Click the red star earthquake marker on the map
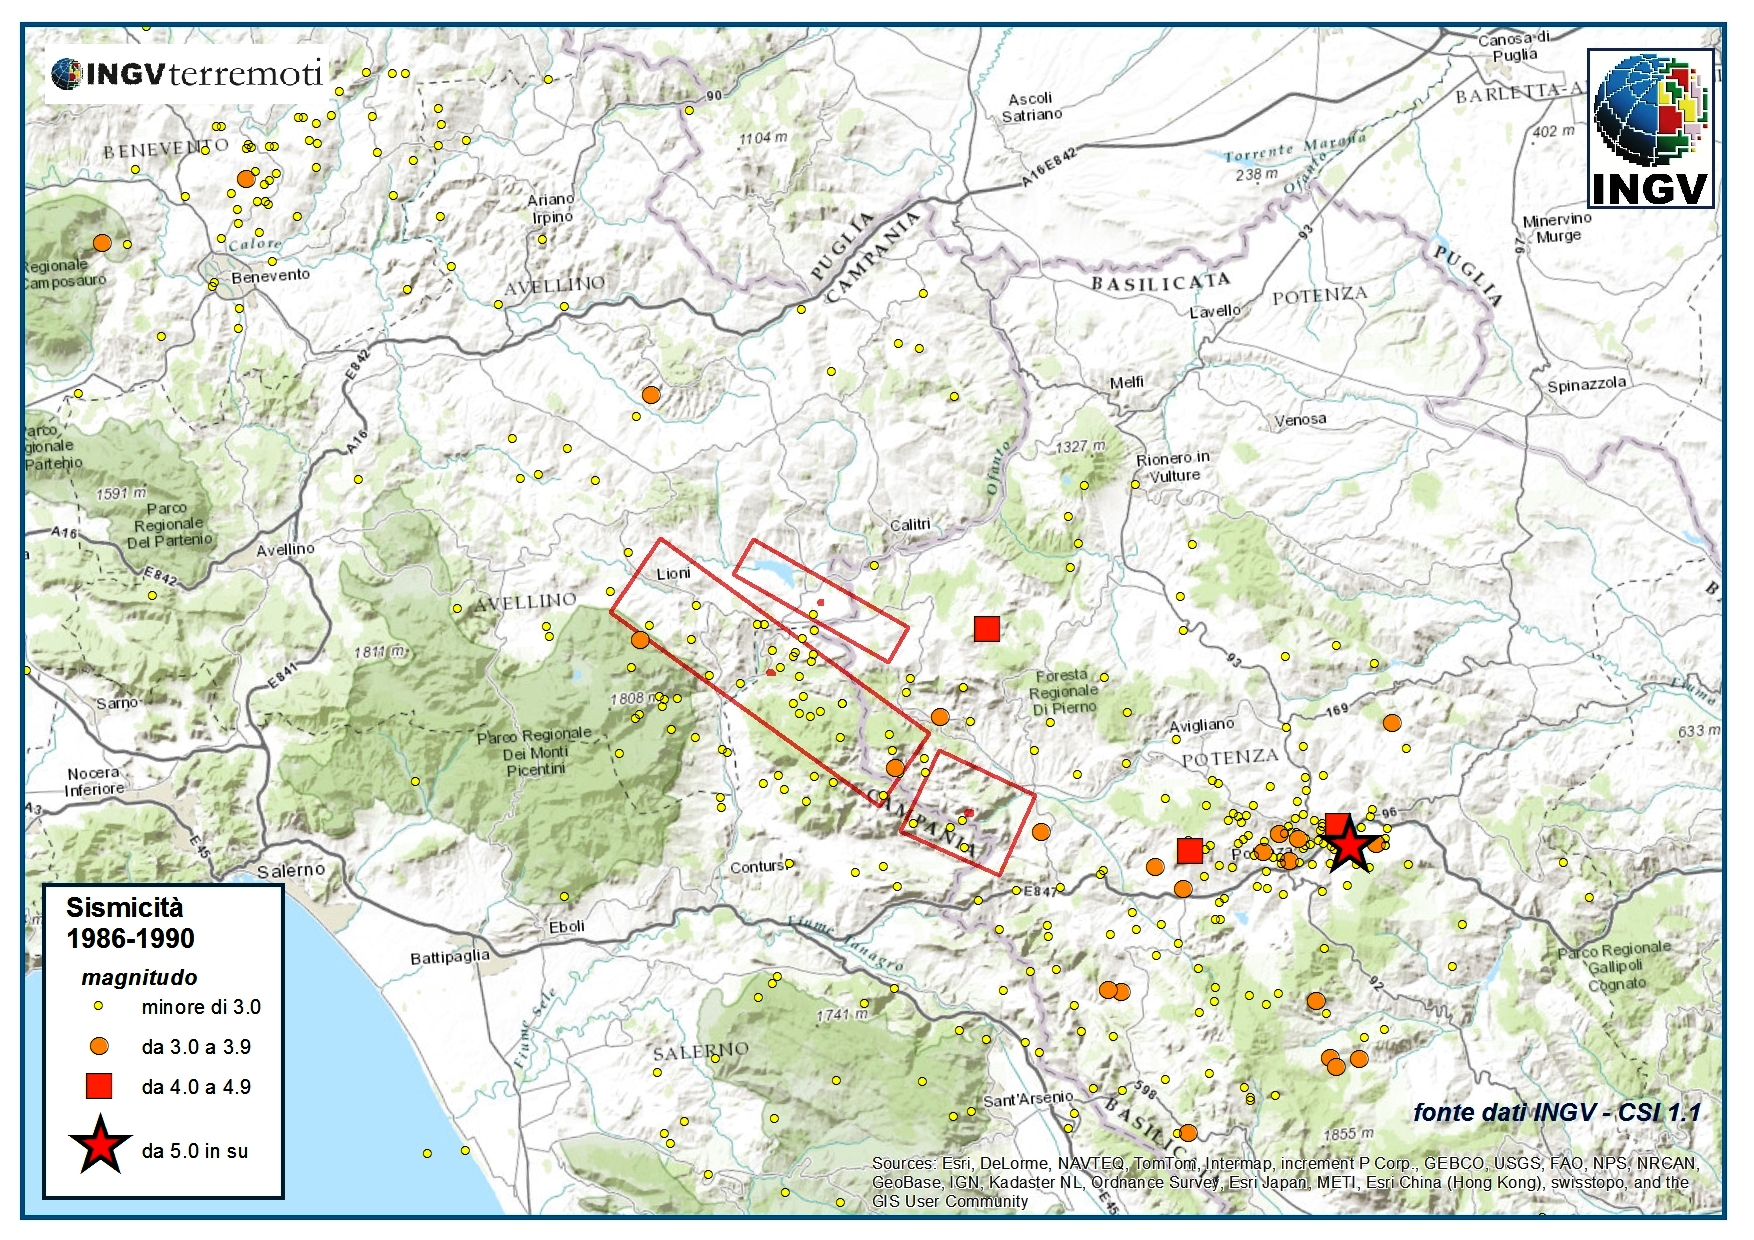This screenshot has height=1240, width=1754. tap(1349, 845)
